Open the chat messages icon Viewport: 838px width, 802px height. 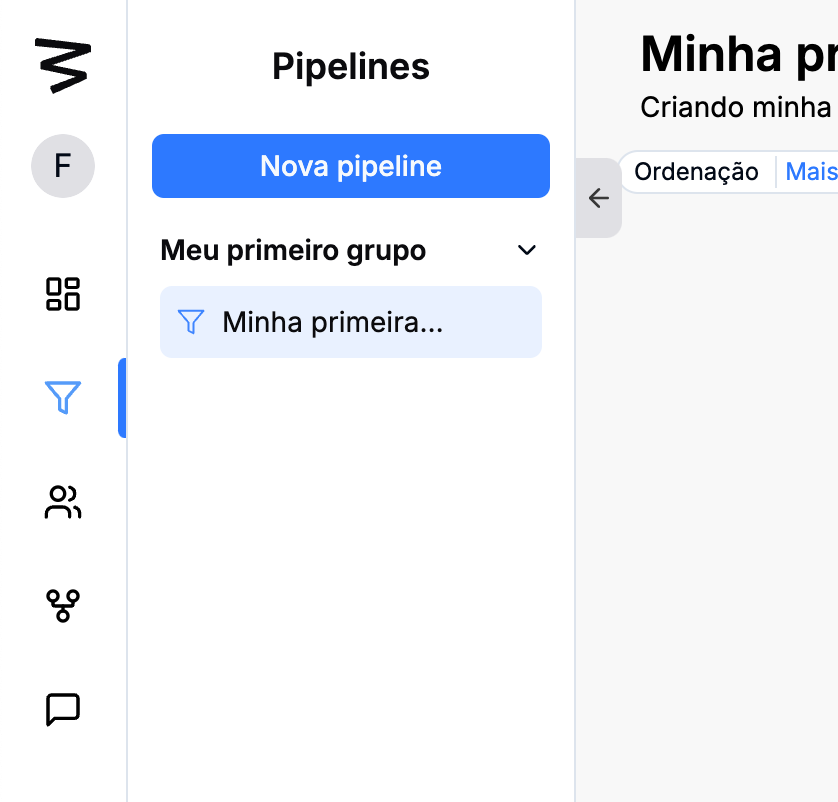click(x=63, y=709)
